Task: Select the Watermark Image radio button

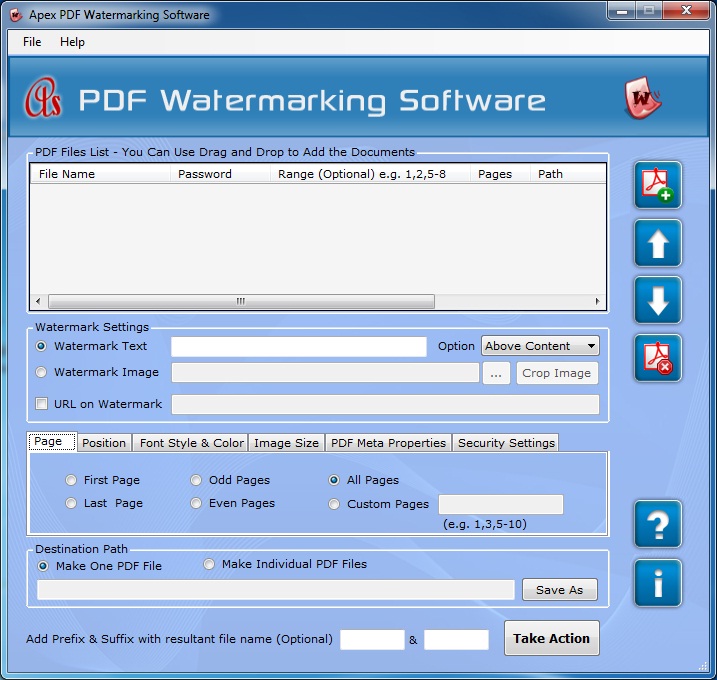Action: click(41, 372)
